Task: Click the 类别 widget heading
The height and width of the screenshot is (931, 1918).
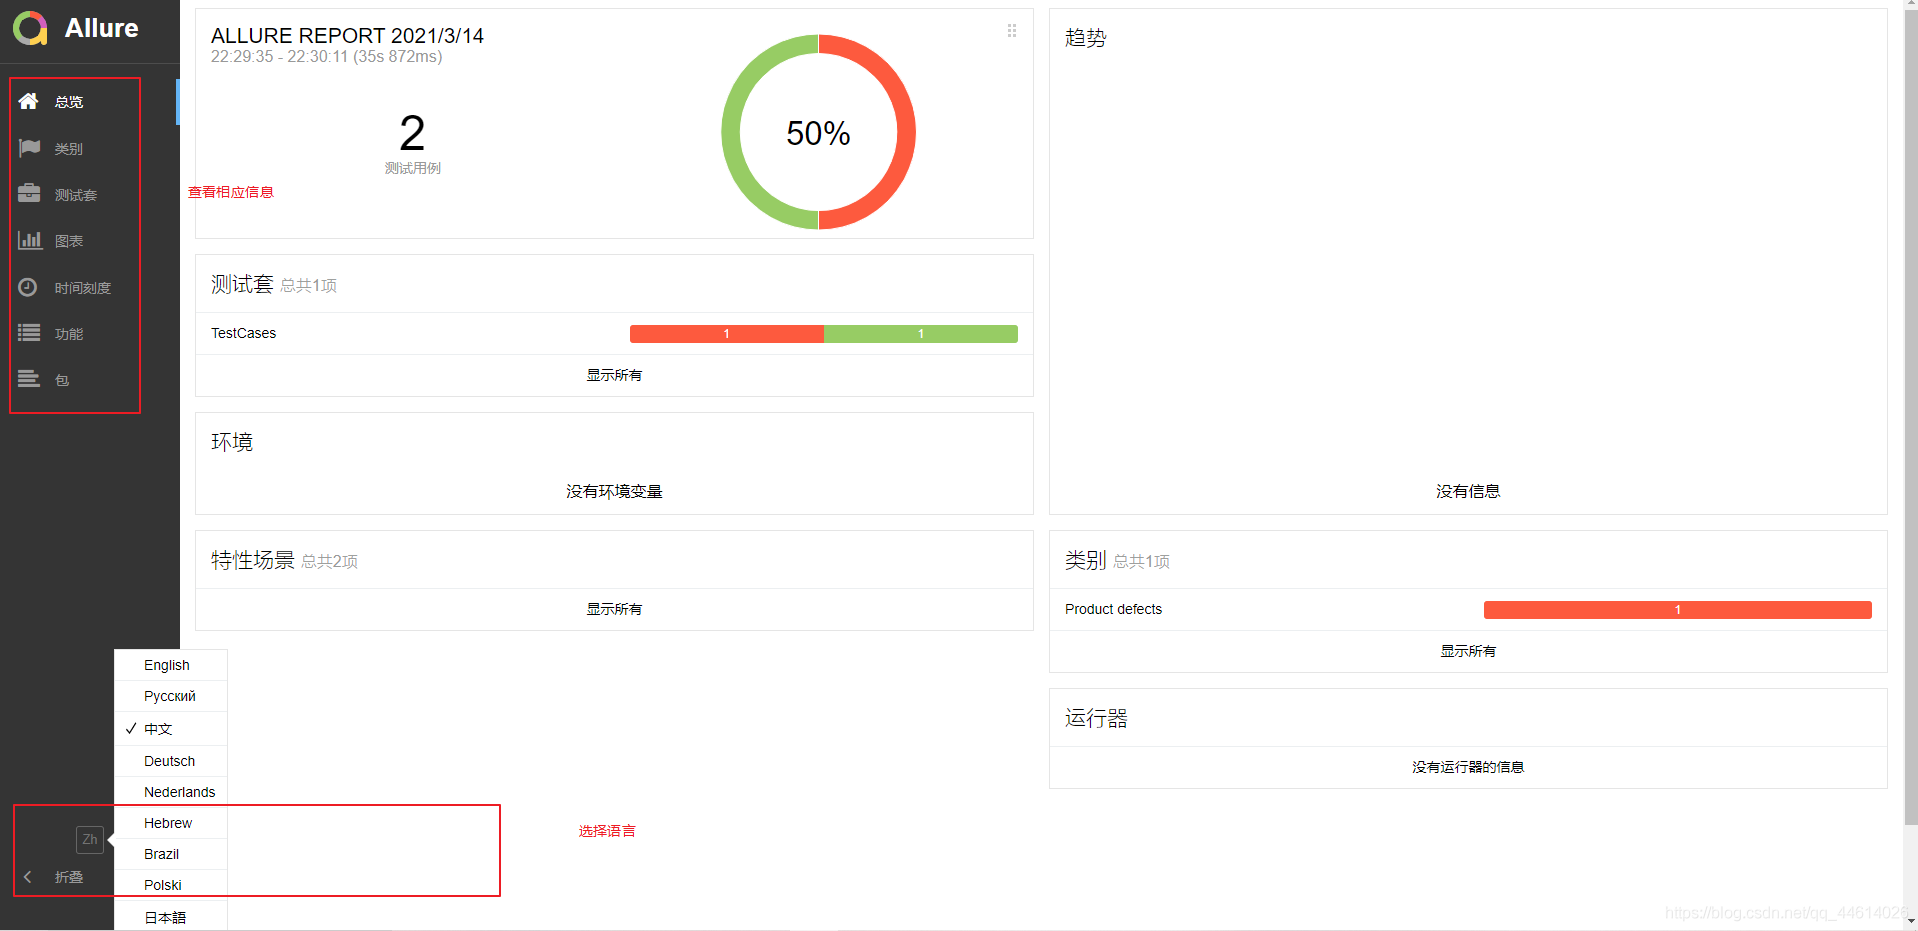Action: 1086,560
